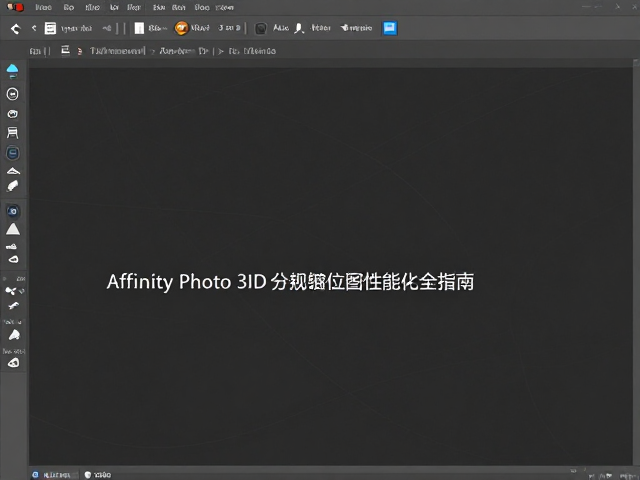Select the outlined blob tool below the shoe icon

click(x=13, y=259)
